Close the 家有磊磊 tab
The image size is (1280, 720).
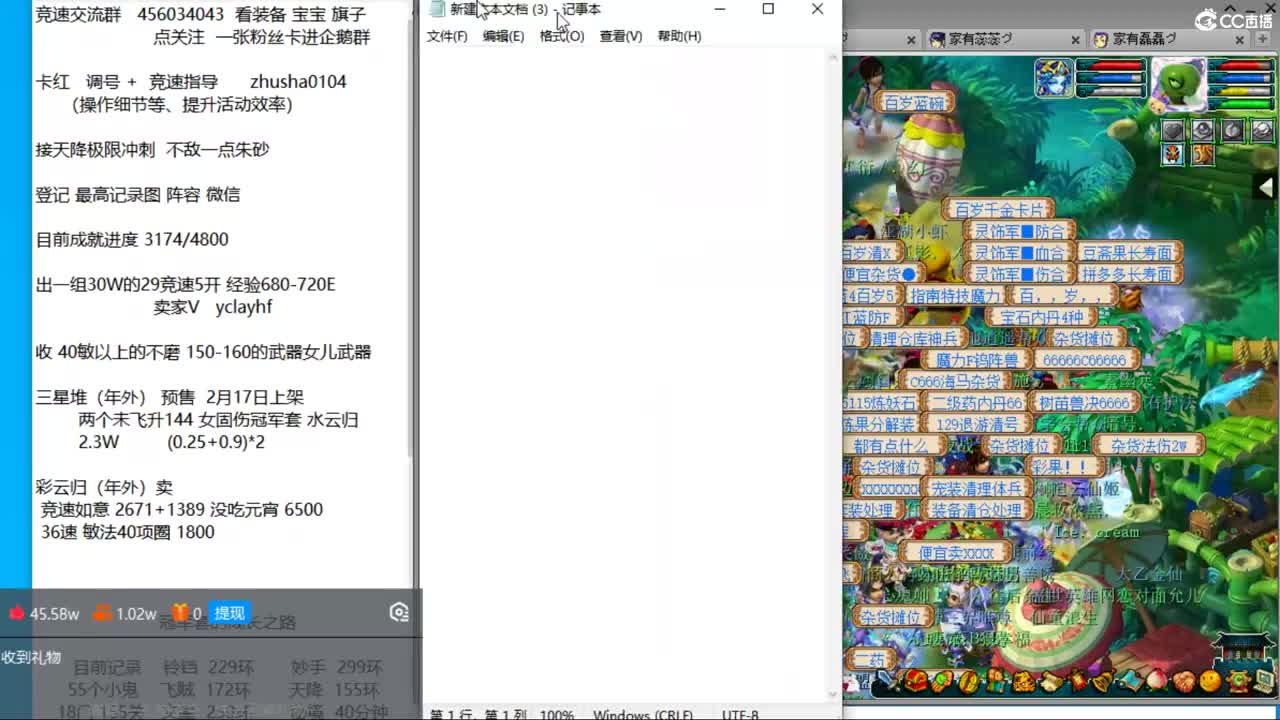click(1238, 40)
